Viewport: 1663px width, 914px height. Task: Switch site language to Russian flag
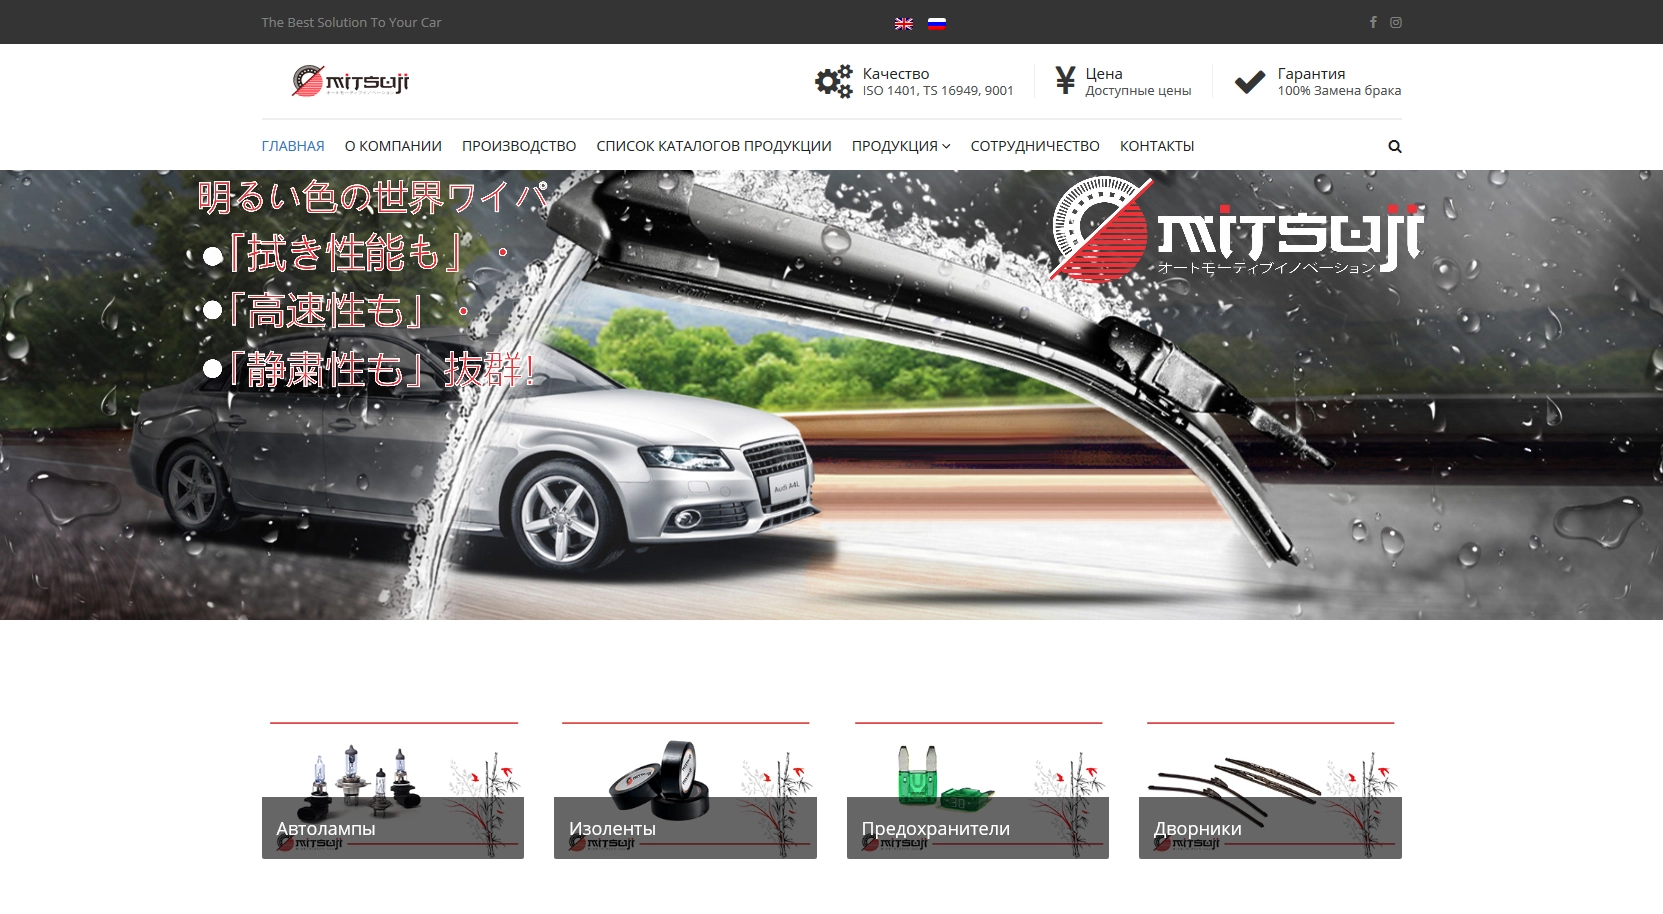coord(936,23)
